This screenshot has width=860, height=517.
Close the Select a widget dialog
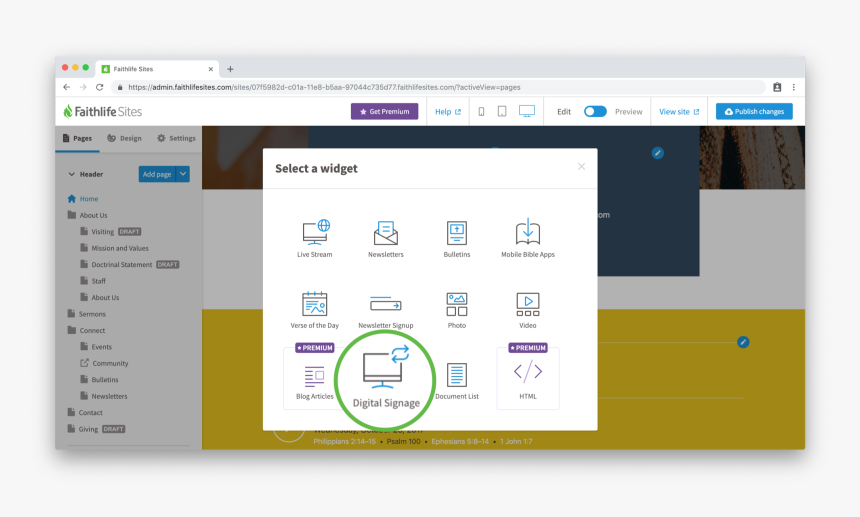[x=581, y=167]
